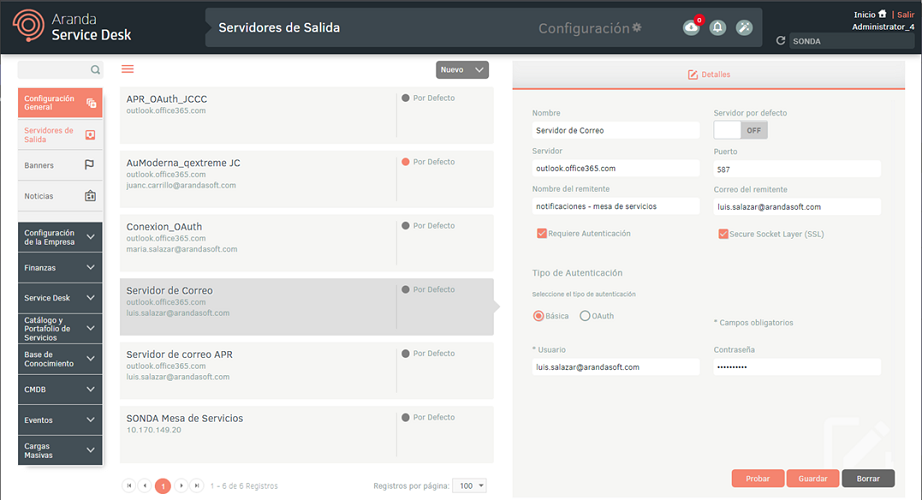This screenshot has width=922, height=500.
Task: Toggle the hamburger menu icon above list
Action: (128, 69)
